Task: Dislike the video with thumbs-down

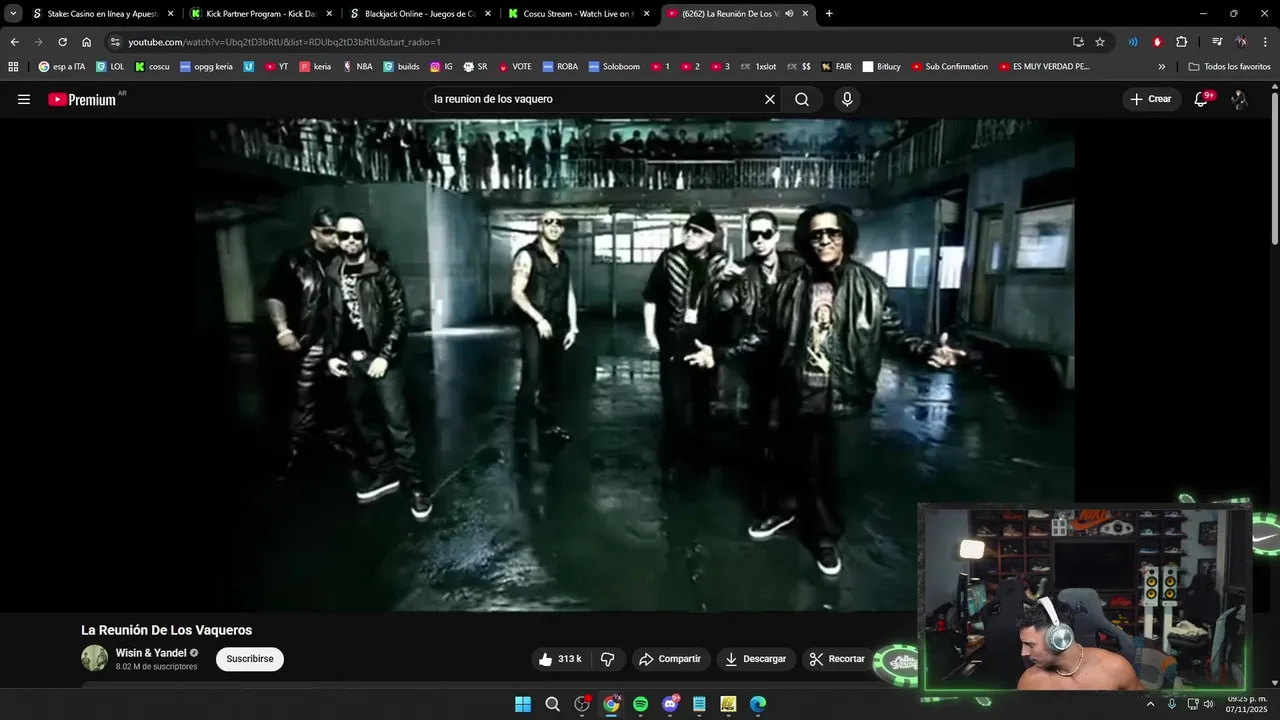Action: pos(607,659)
